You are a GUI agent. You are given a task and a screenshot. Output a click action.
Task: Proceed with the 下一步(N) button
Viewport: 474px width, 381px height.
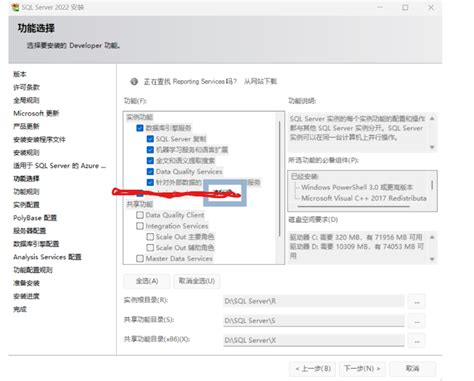[x=362, y=369]
